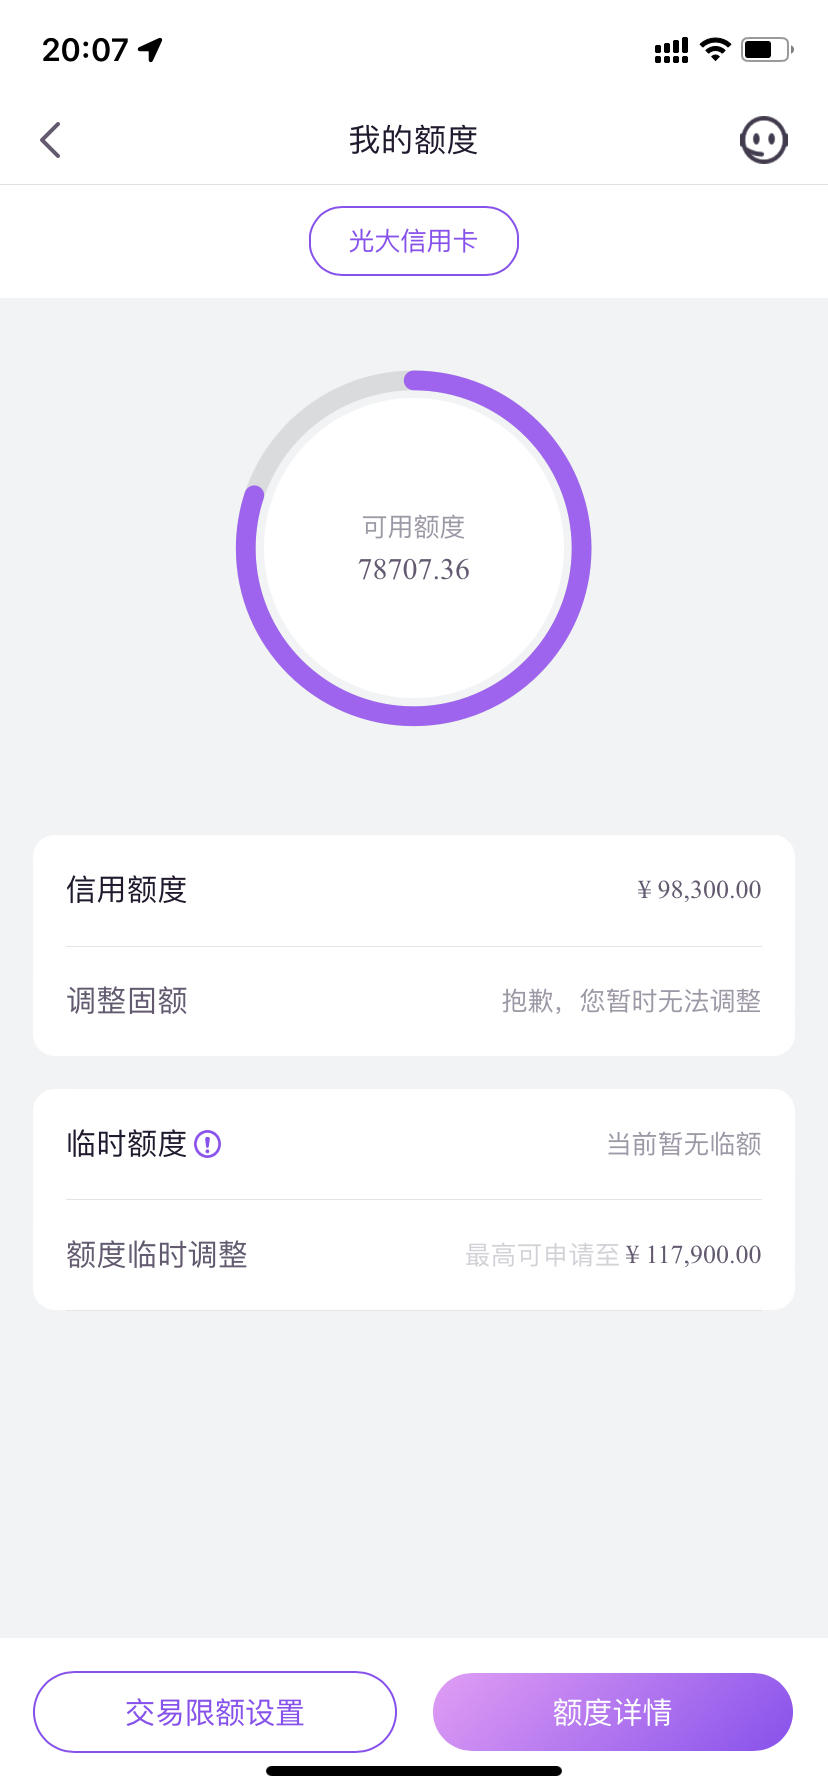Open the 信用额度 row
This screenshot has height=1792, width=828.
414,890
